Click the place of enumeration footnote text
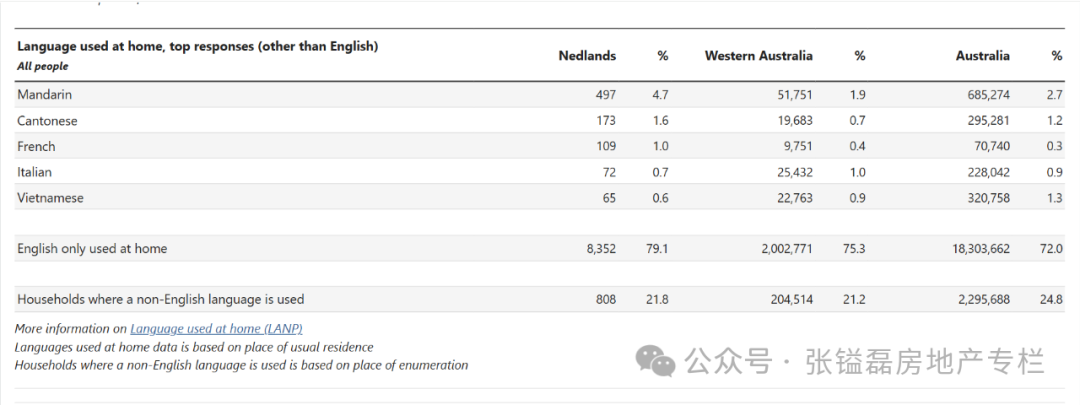Screen dimensions: 1080x405 click(x=241, y=365)
